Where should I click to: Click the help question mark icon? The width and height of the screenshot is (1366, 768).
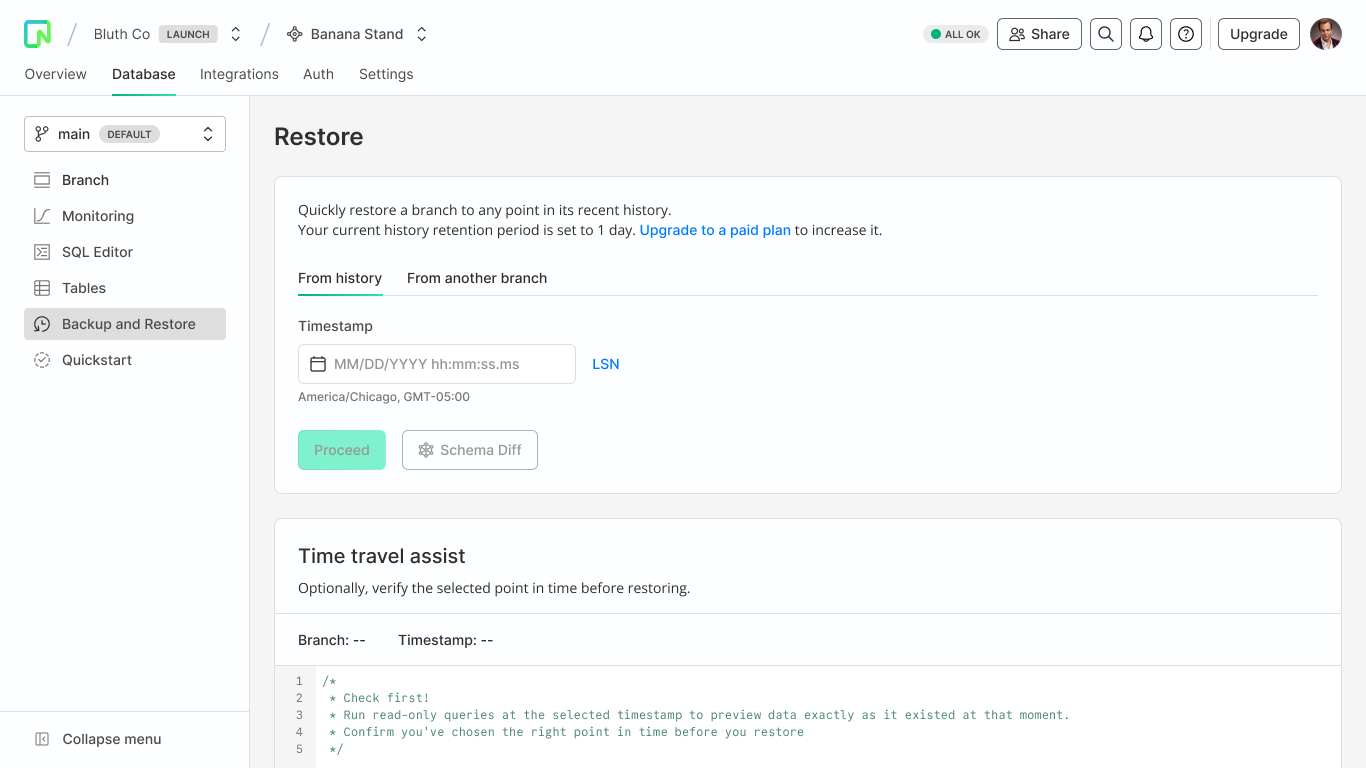[1185, 34]
